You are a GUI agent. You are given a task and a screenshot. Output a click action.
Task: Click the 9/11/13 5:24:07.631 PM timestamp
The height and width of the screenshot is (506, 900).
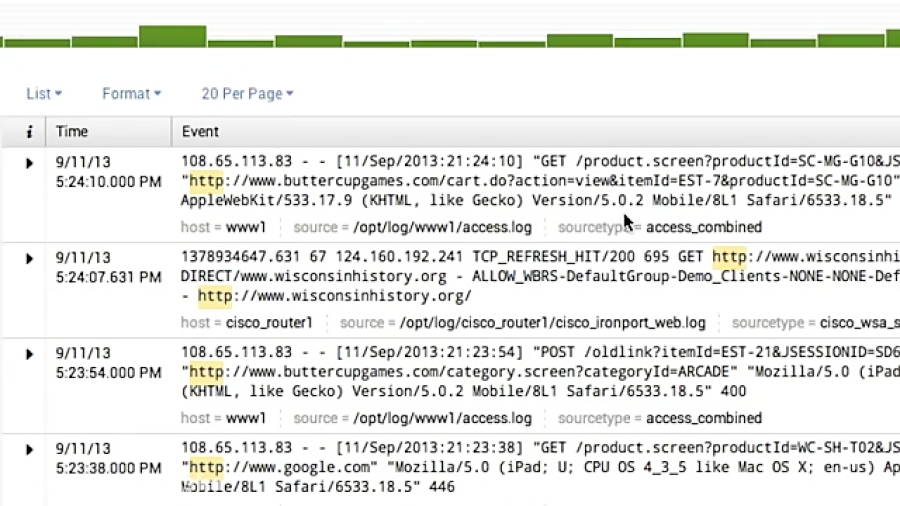point(108,267)
